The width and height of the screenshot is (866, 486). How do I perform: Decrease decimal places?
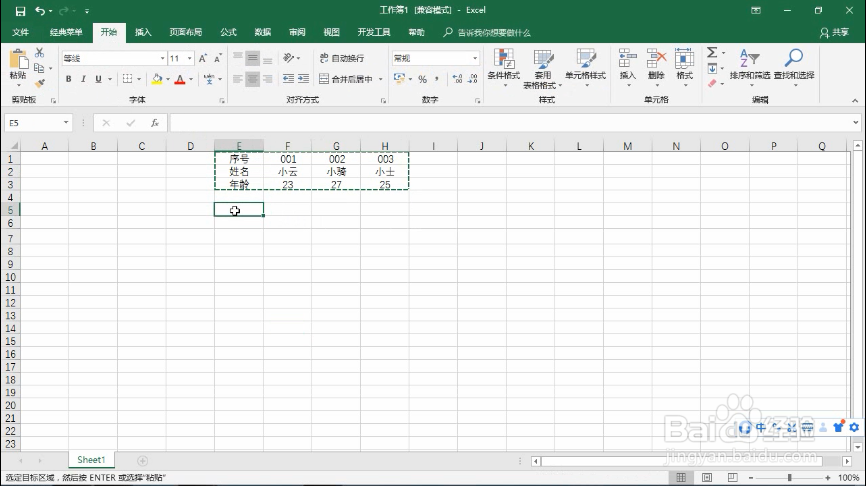click(473, 79)
